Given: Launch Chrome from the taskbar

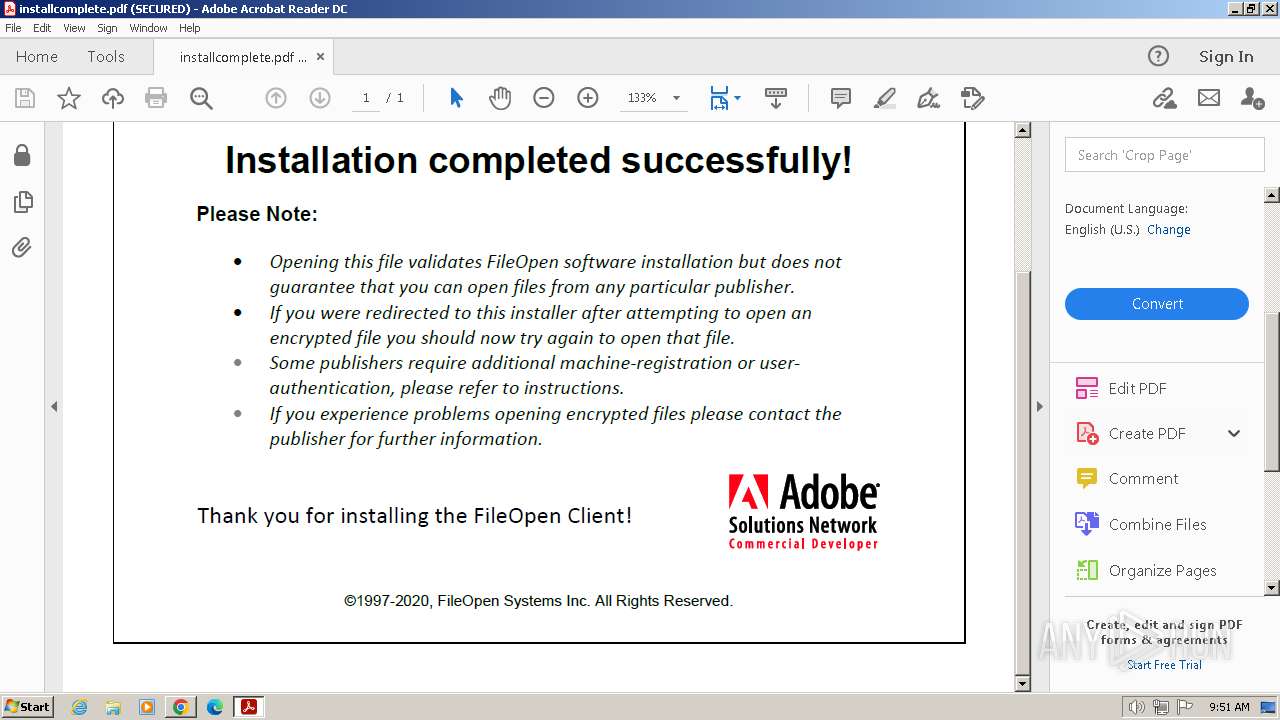Looking at the screenshot, I should tap(180, 707).
